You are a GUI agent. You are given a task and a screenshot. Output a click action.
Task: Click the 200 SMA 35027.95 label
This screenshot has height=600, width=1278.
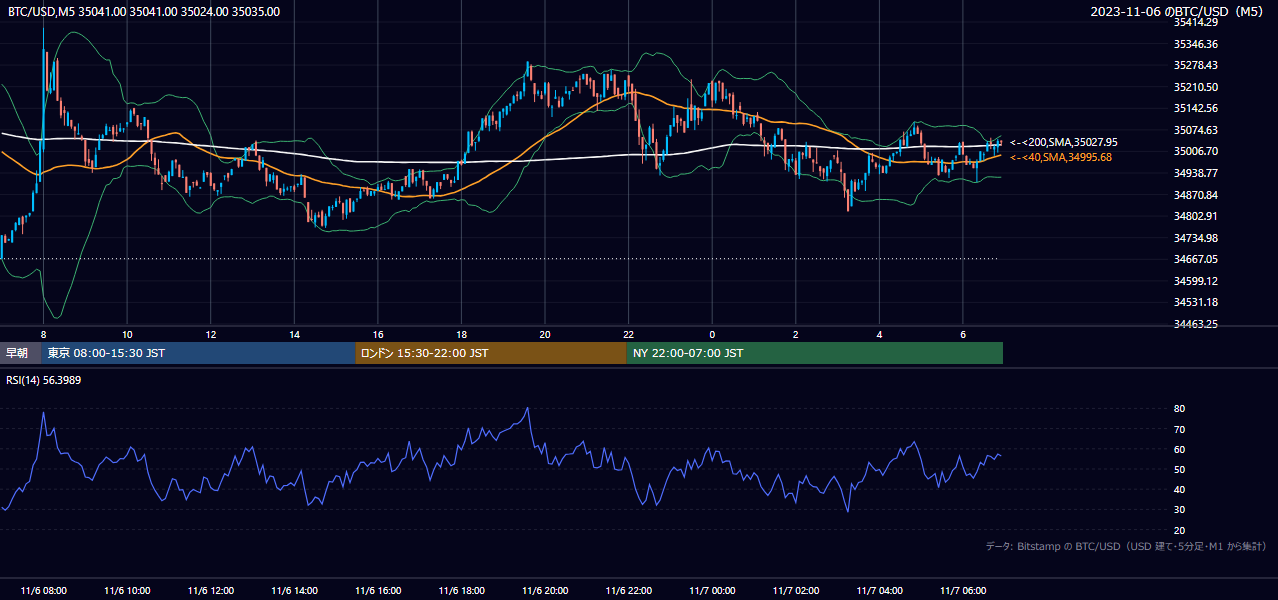1064,143
